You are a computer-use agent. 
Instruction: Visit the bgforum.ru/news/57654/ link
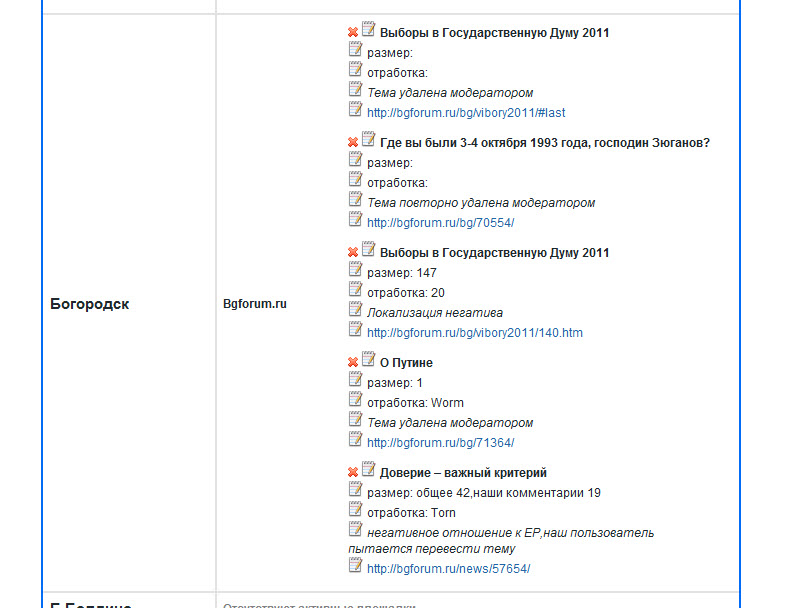pyautogui.click(x=448, y=569)
